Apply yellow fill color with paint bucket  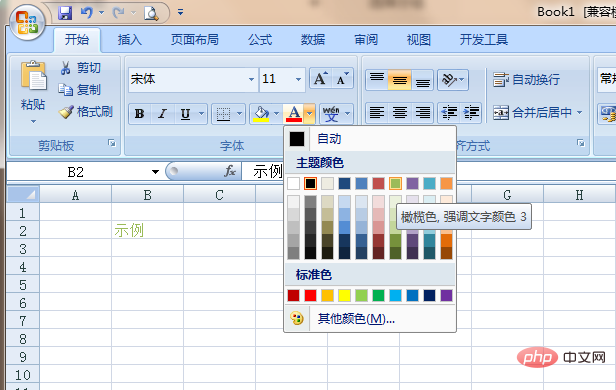point(261,114)
